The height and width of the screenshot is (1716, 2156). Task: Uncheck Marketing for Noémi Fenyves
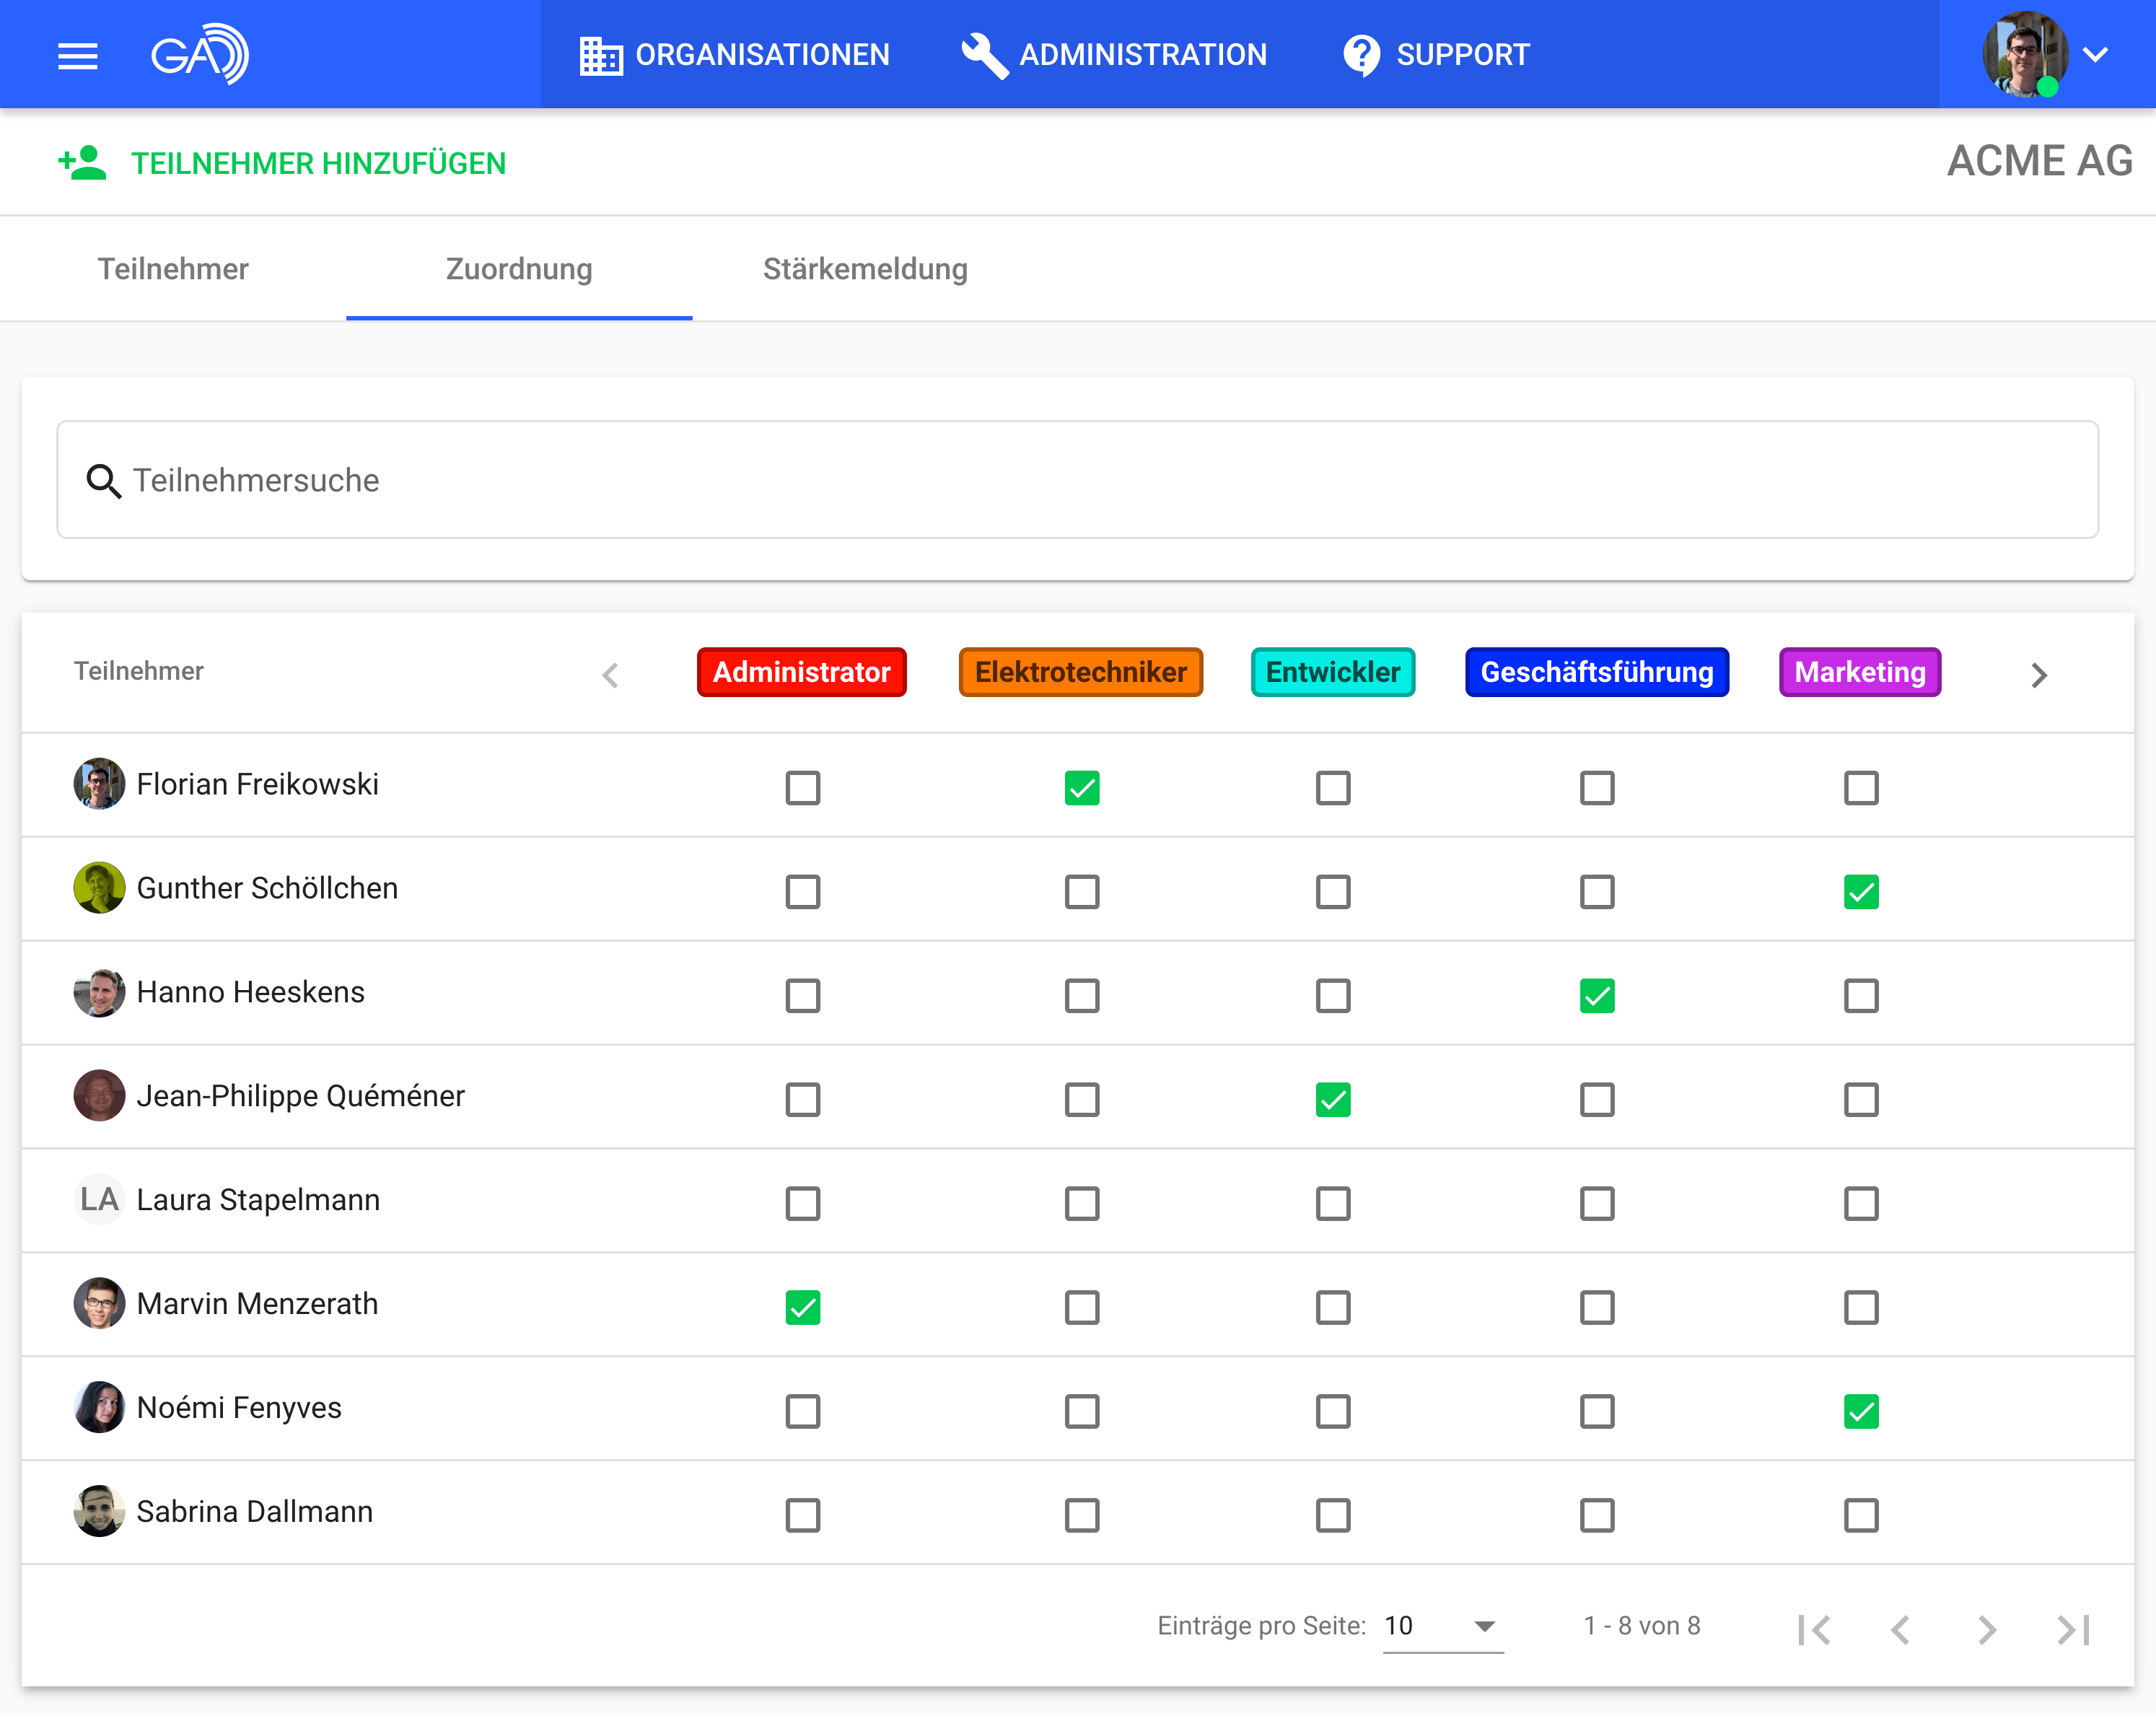[1860, 1412]
